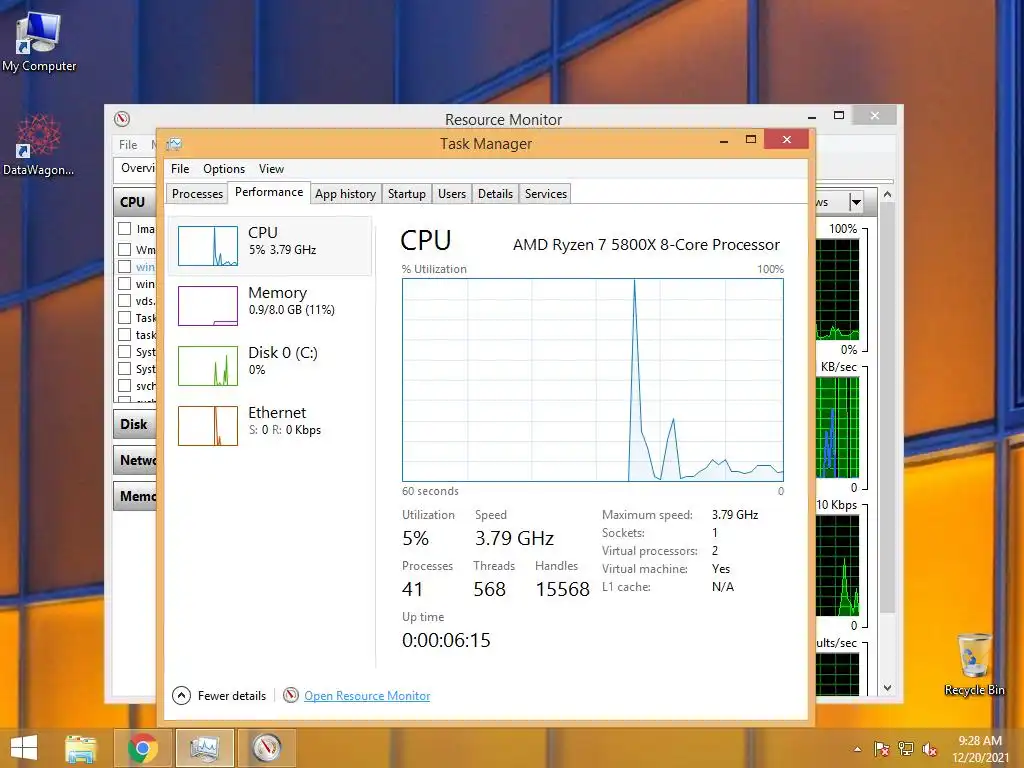The height and width of the screenshot is (768, 1024).
Task: Check the 'vds.' process checkbox
Action: pyautogui.click(x=125, y=300)
